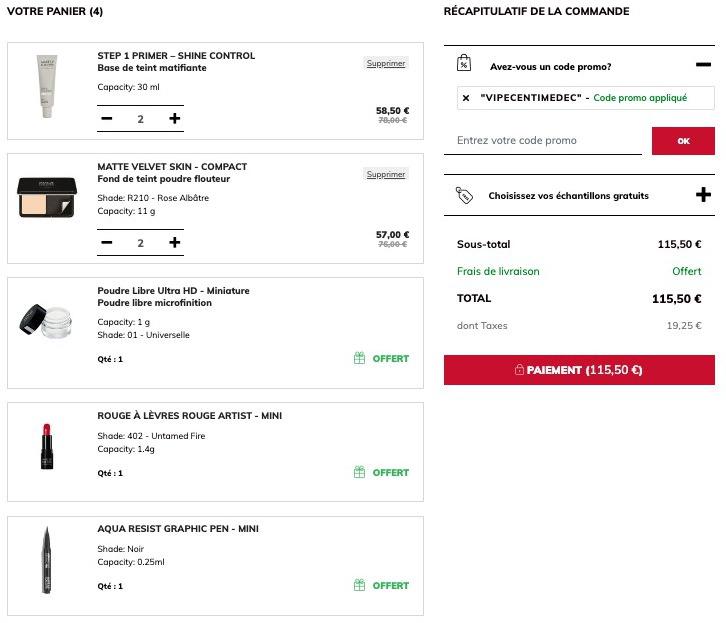Click the promo code entry field
Screen dimensions: 726x623
pyautogui.click(x=543, y=141)
